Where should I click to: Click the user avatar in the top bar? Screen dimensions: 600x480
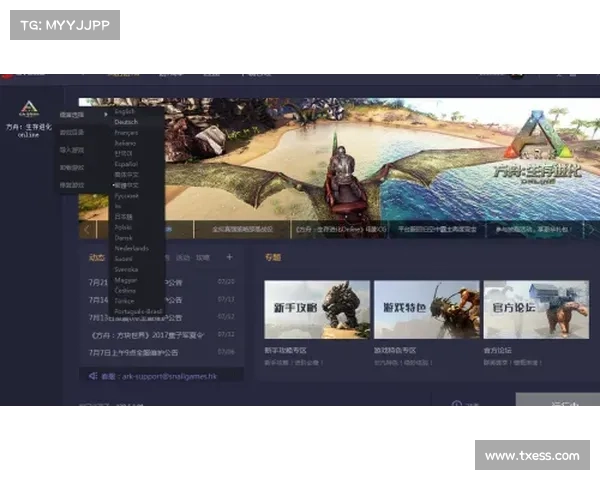point(516,75)
